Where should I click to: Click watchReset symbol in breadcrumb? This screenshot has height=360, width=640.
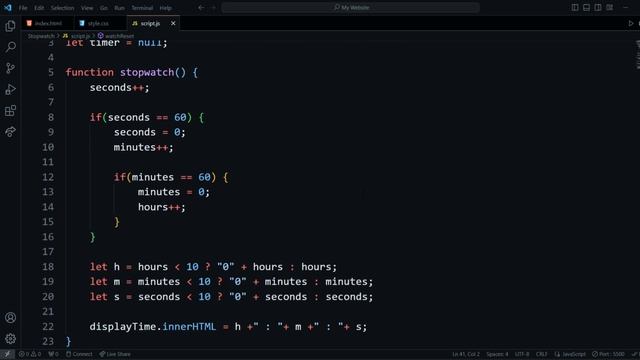tap(116, 36)
